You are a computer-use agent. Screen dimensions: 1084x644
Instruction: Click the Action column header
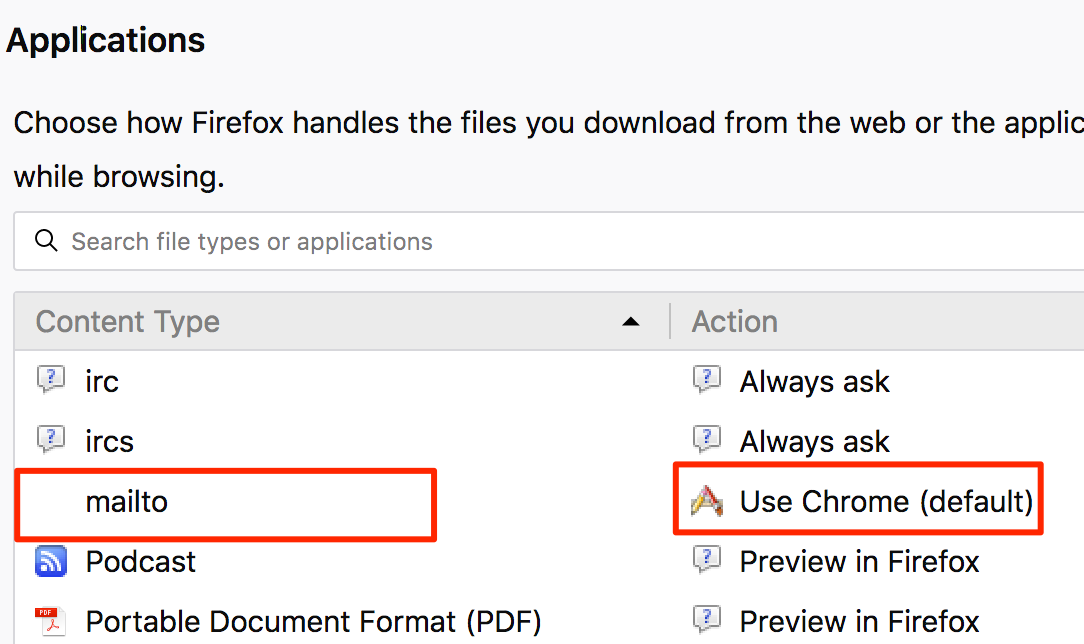click(x=734, y=322)
